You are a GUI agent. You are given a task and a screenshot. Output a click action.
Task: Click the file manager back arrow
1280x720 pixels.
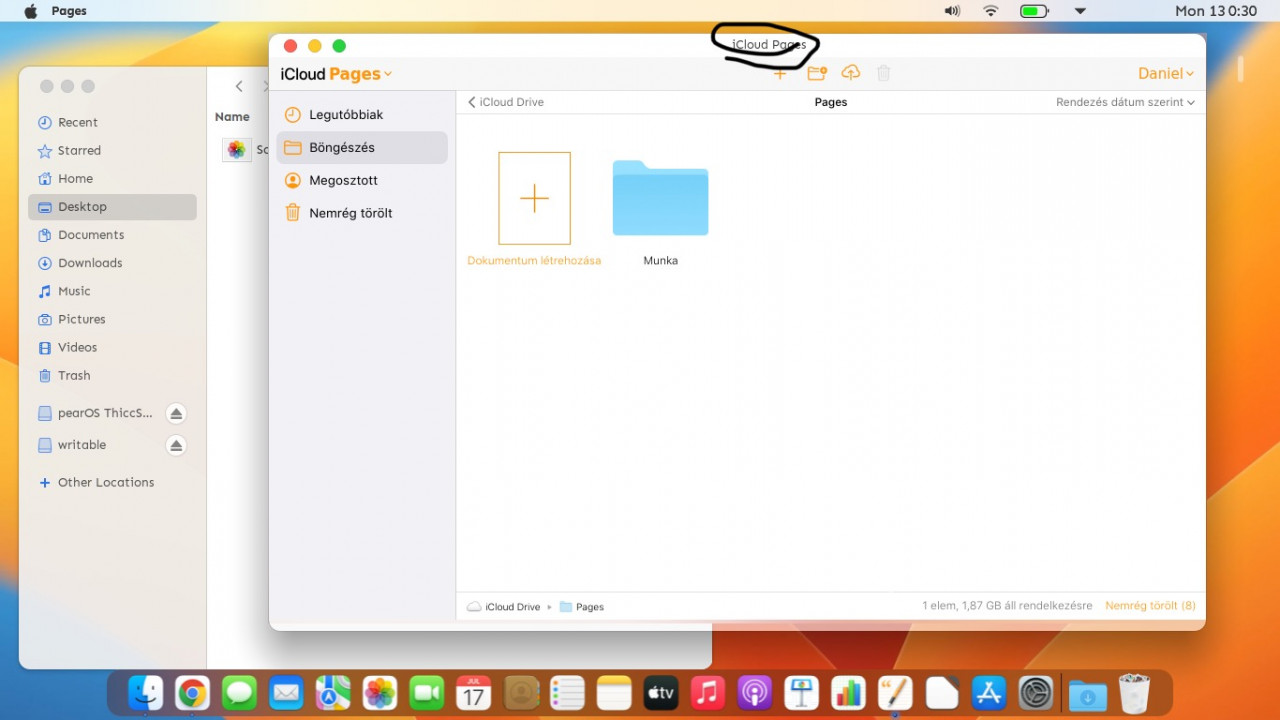239,87
